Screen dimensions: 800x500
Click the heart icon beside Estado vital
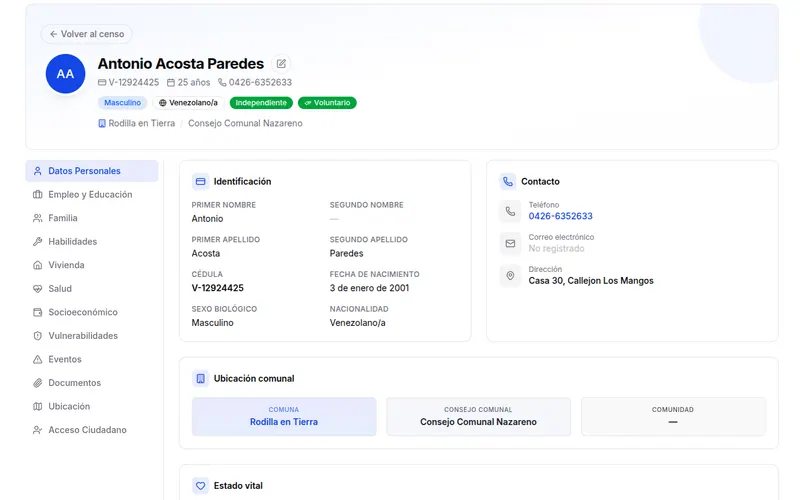[x=201, y=486]
